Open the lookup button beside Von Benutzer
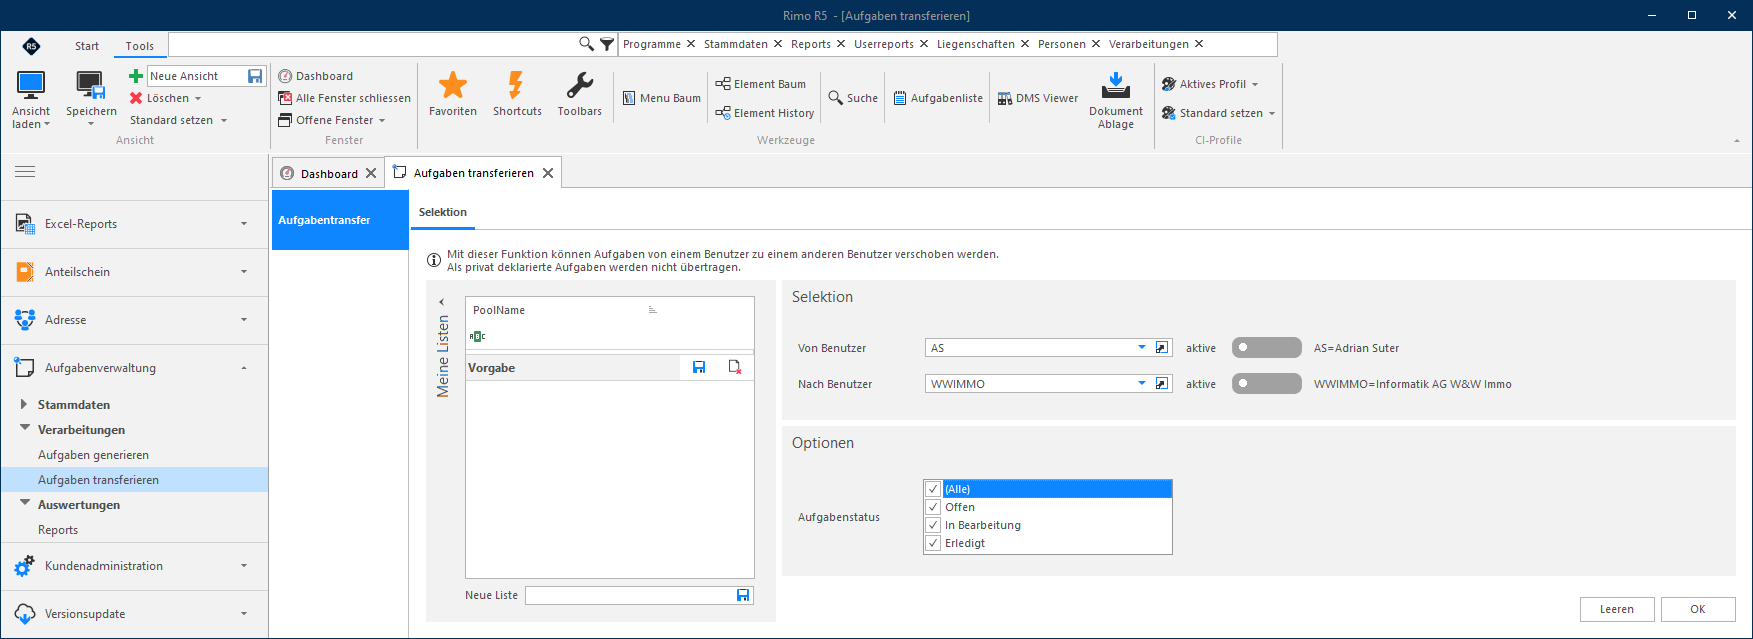1753x639 pixels. pos(1161,348)
